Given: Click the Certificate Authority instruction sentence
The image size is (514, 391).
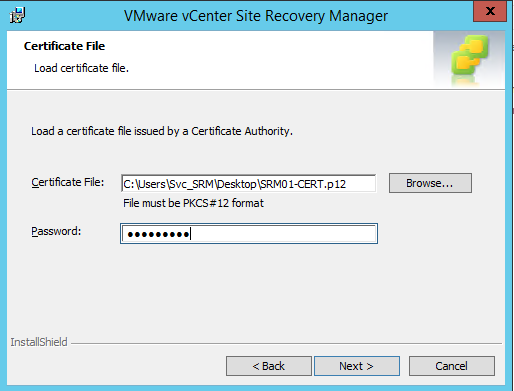Looking at the screenshot, I should pos(162,131).
